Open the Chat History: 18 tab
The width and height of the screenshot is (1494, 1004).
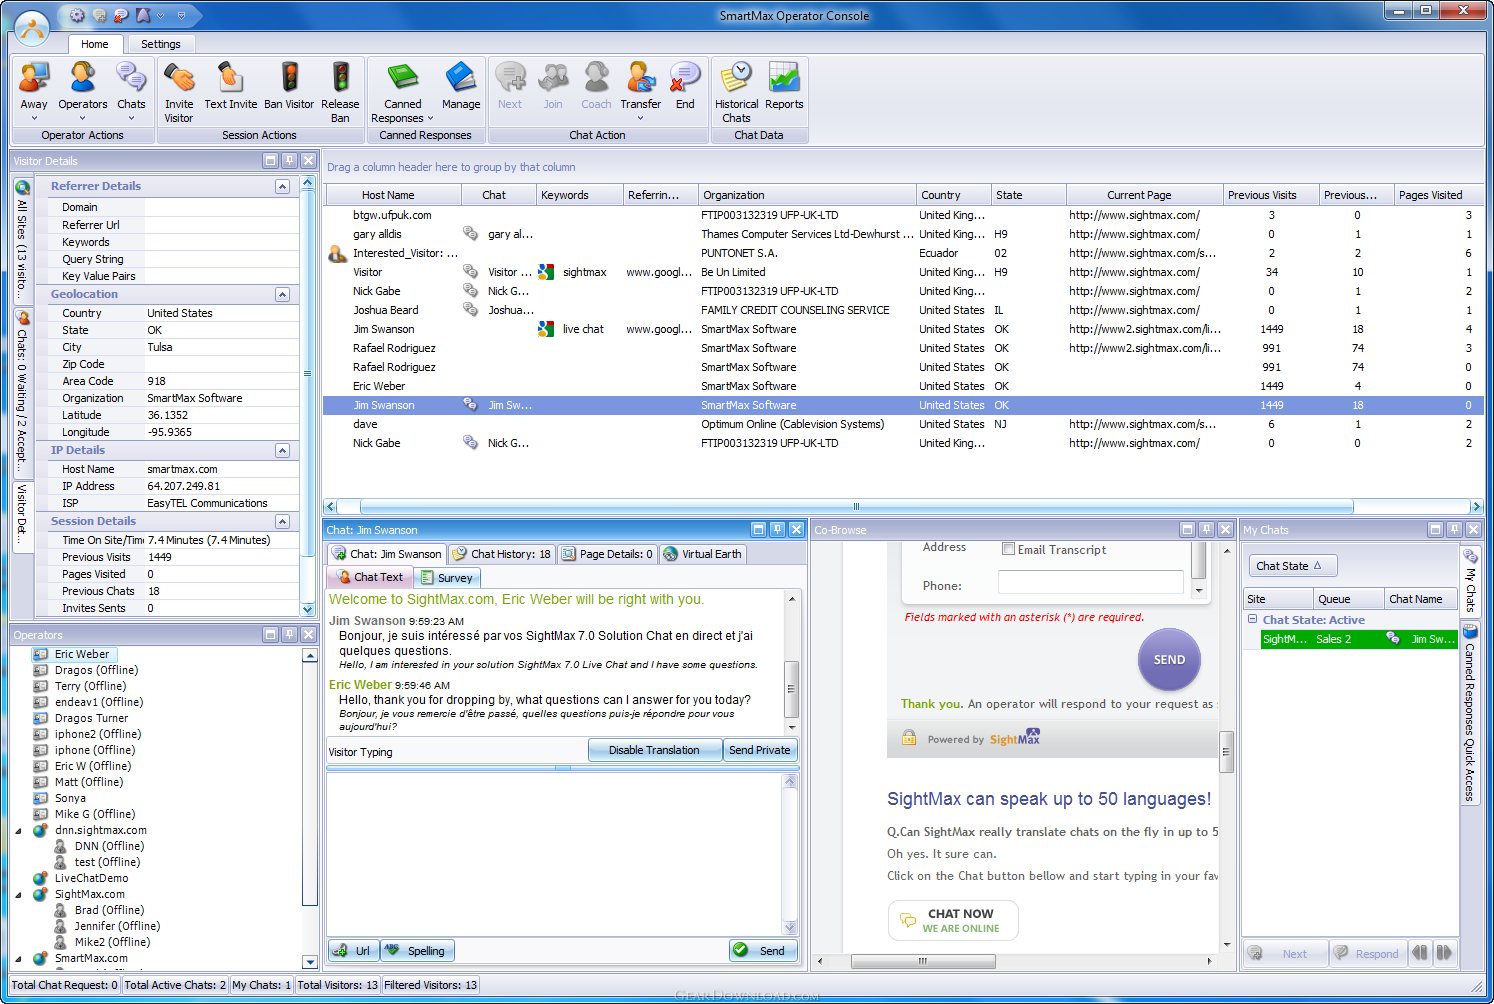(501, 554)
